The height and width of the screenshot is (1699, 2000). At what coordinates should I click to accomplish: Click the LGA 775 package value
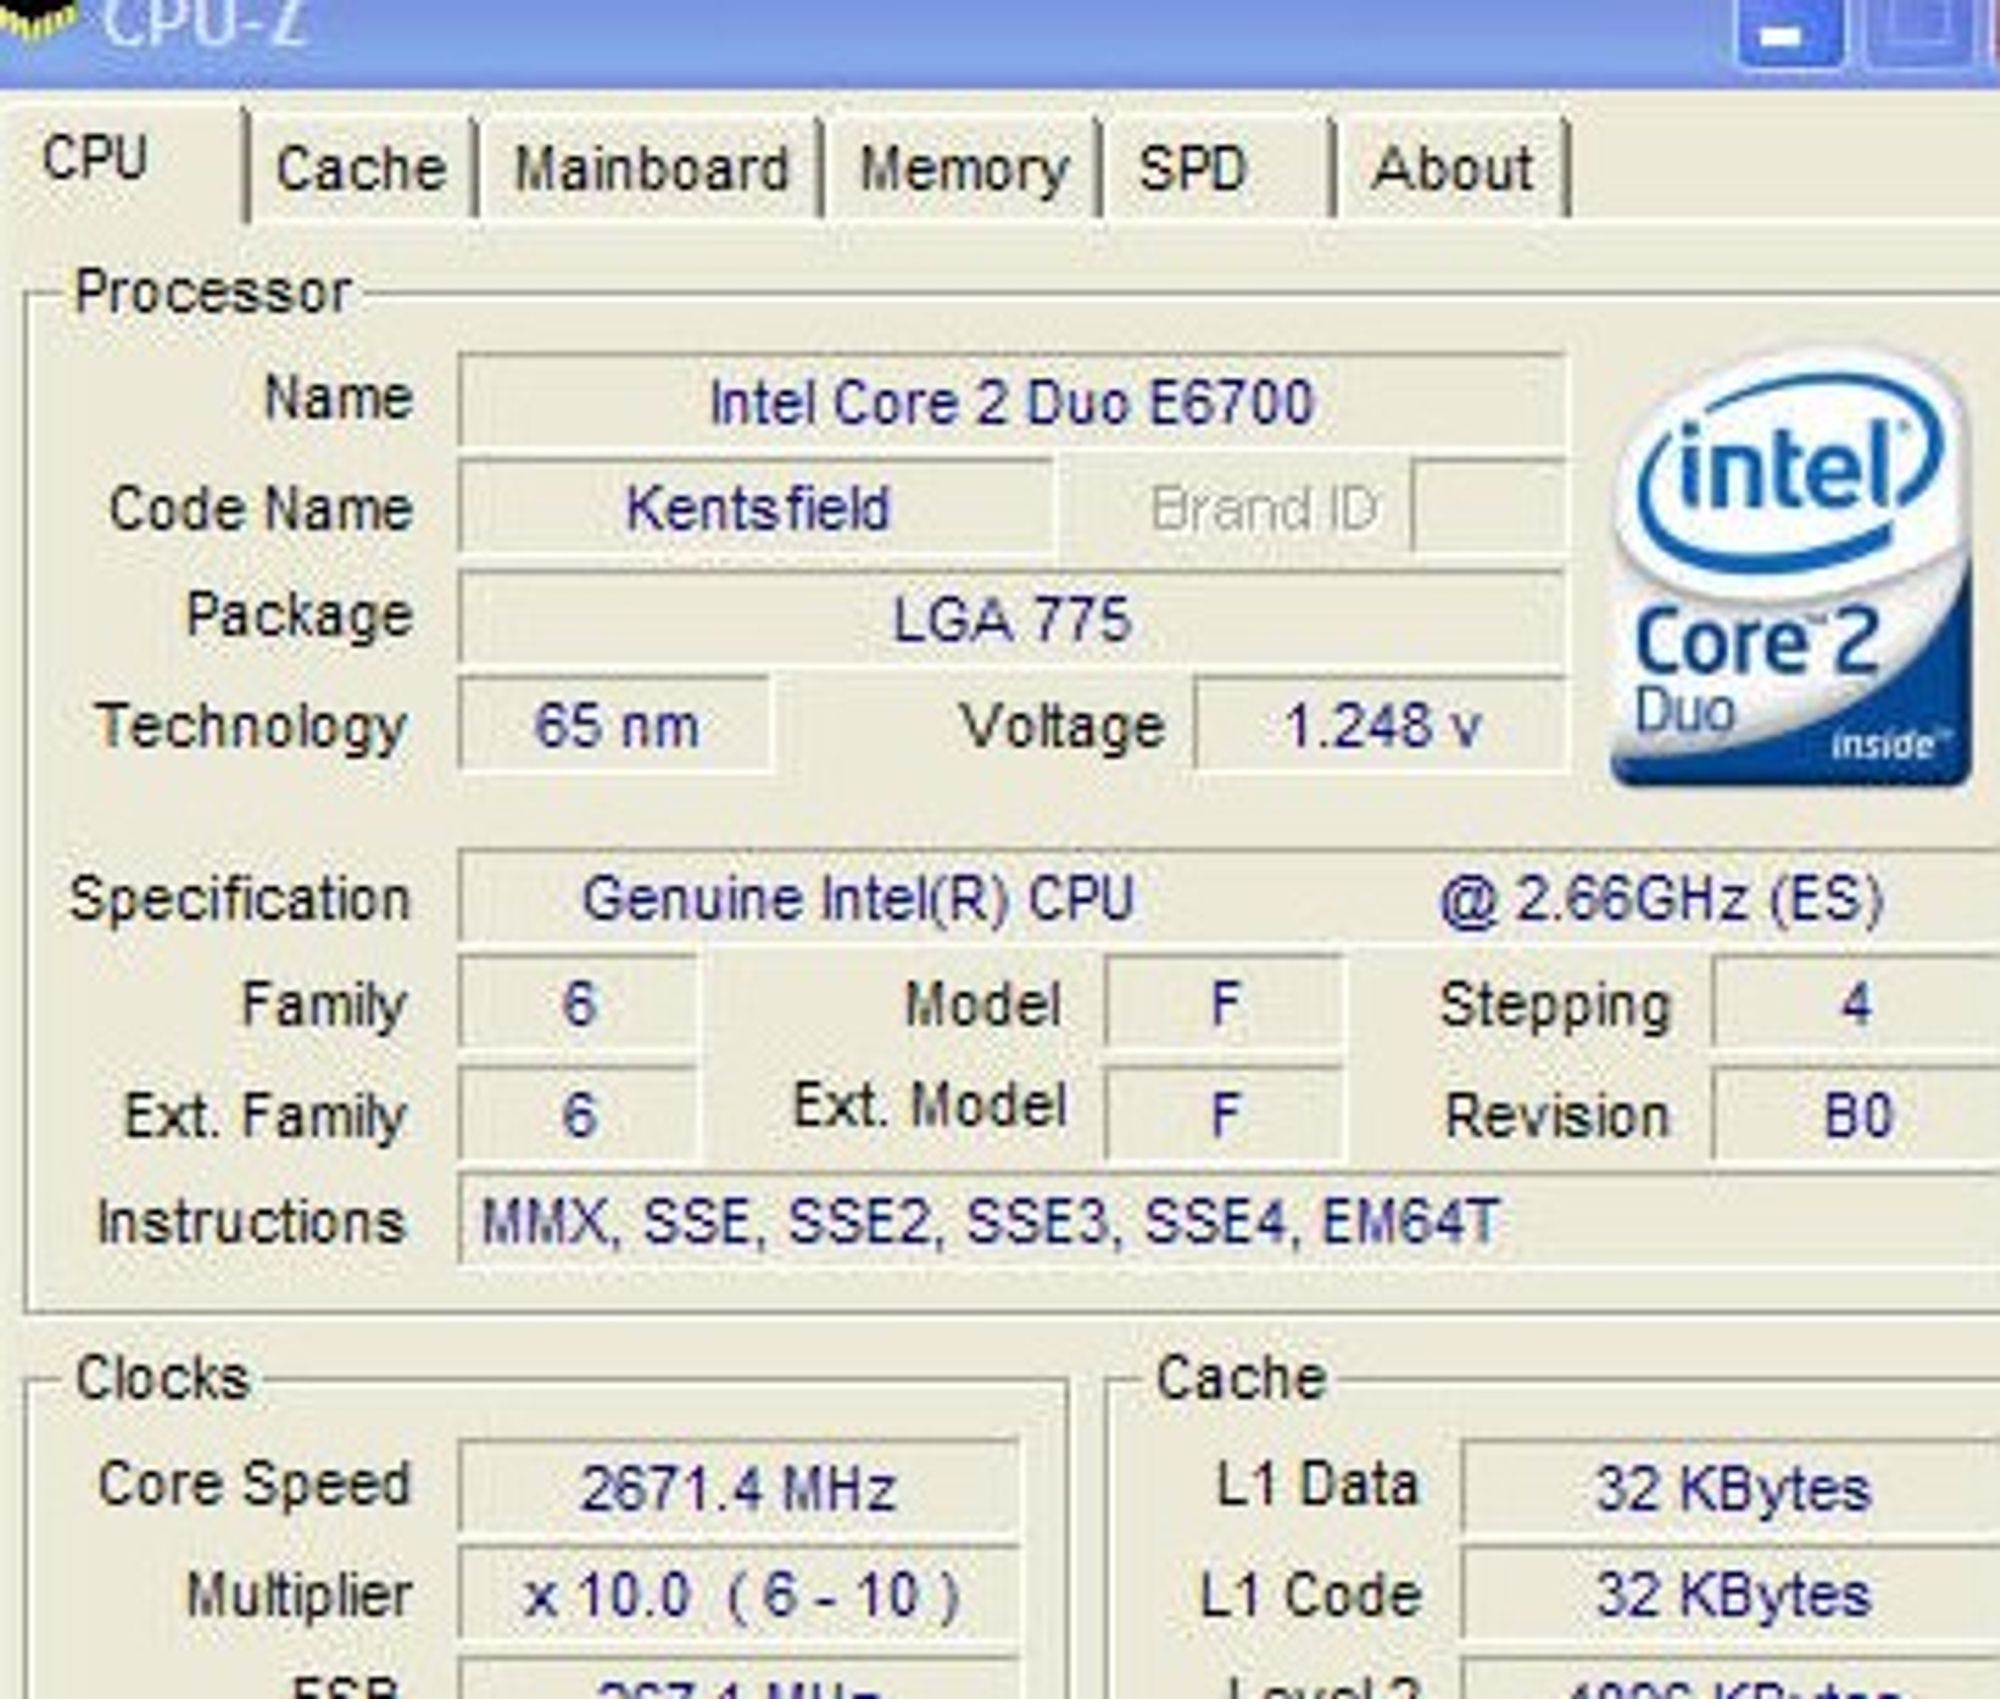pos(1011,618)
